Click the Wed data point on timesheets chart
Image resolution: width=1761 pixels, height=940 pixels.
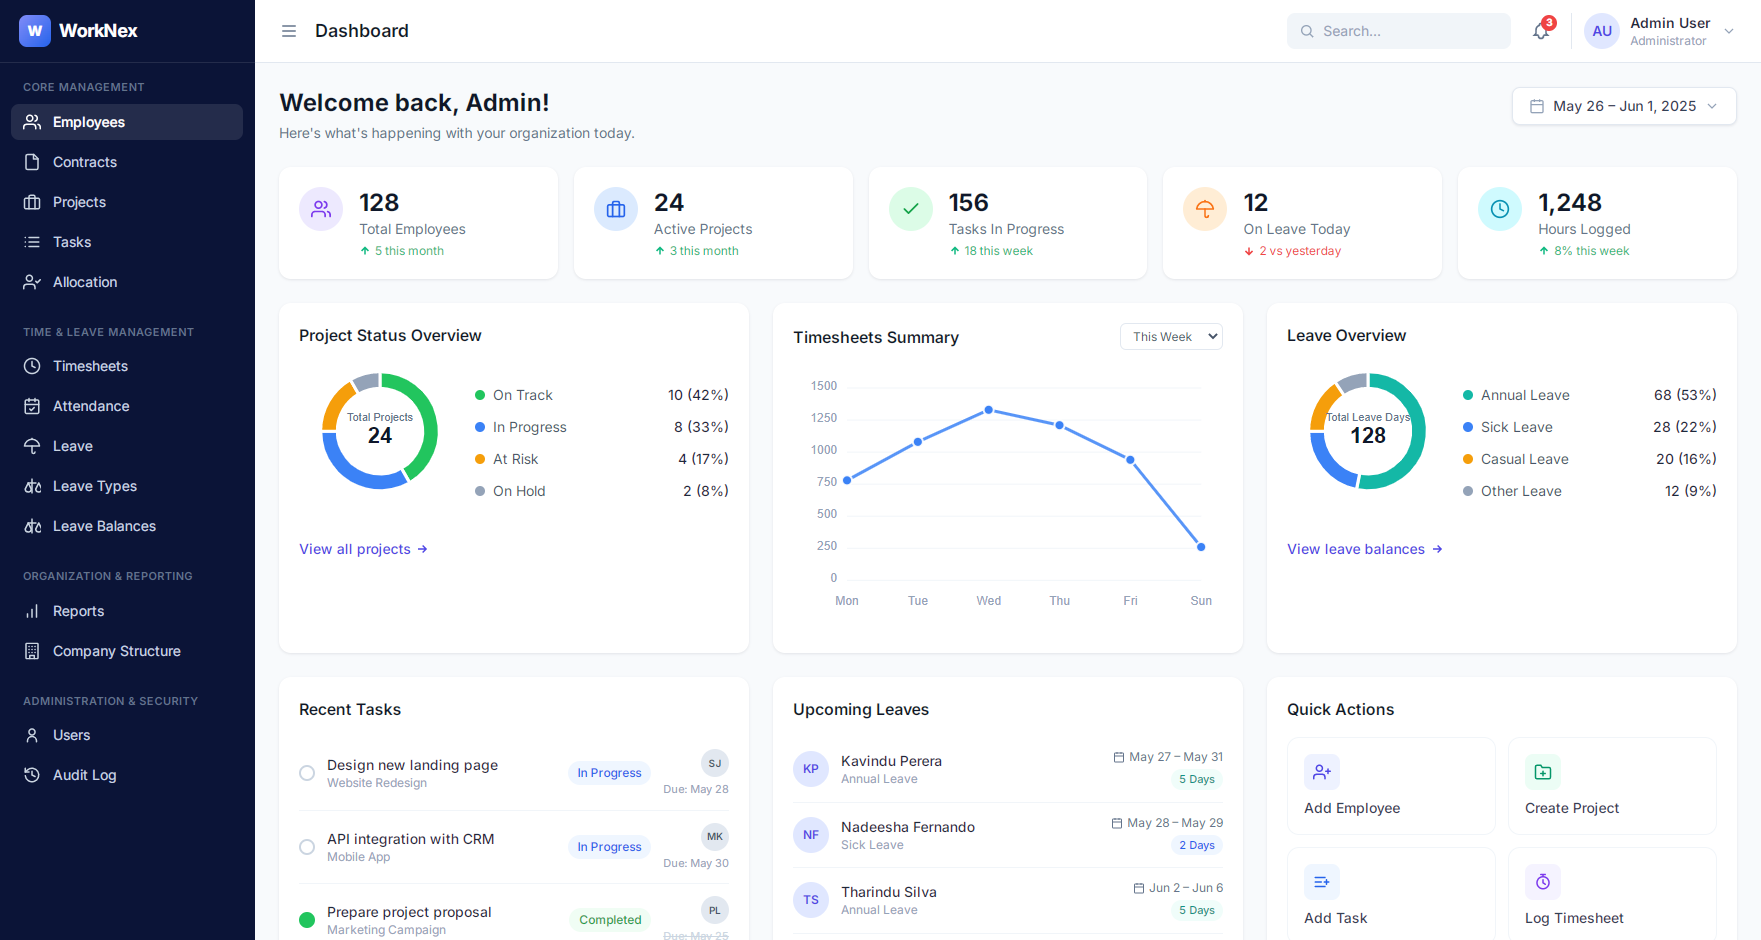(x=989, y=410)
